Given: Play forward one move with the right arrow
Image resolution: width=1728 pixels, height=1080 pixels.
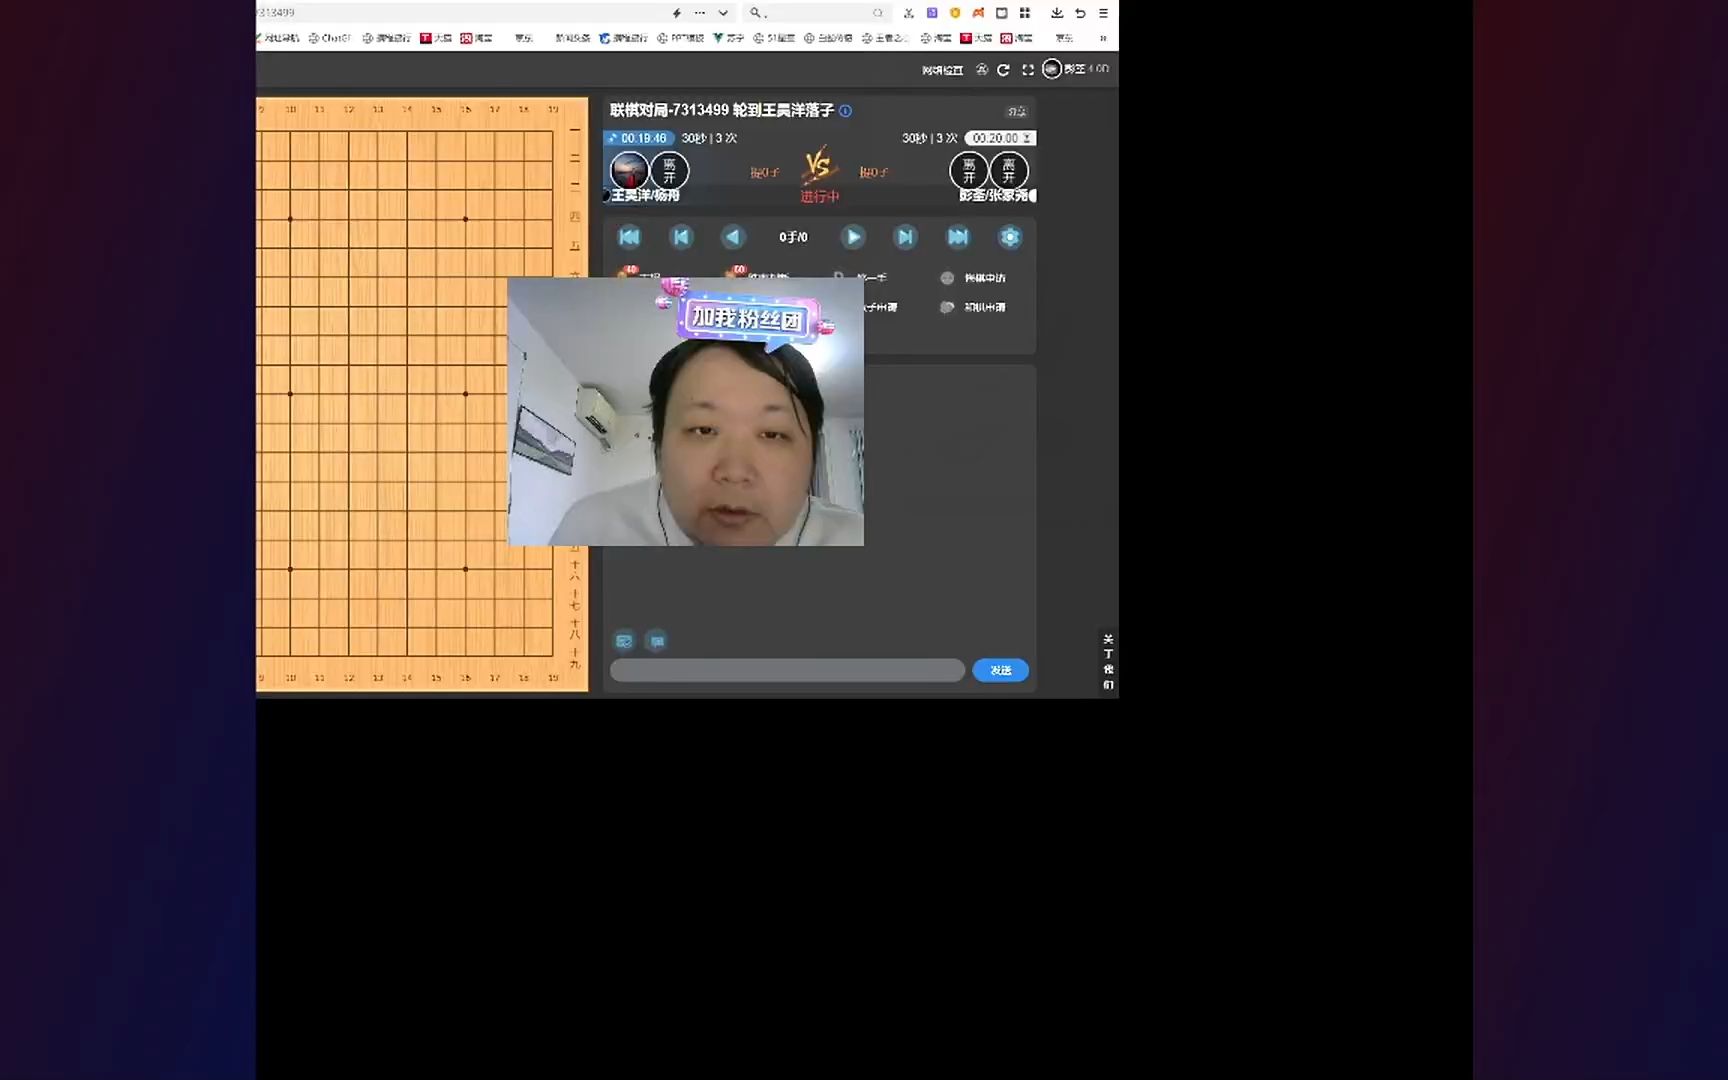Looking at the screenshot, I should point(853,237).
